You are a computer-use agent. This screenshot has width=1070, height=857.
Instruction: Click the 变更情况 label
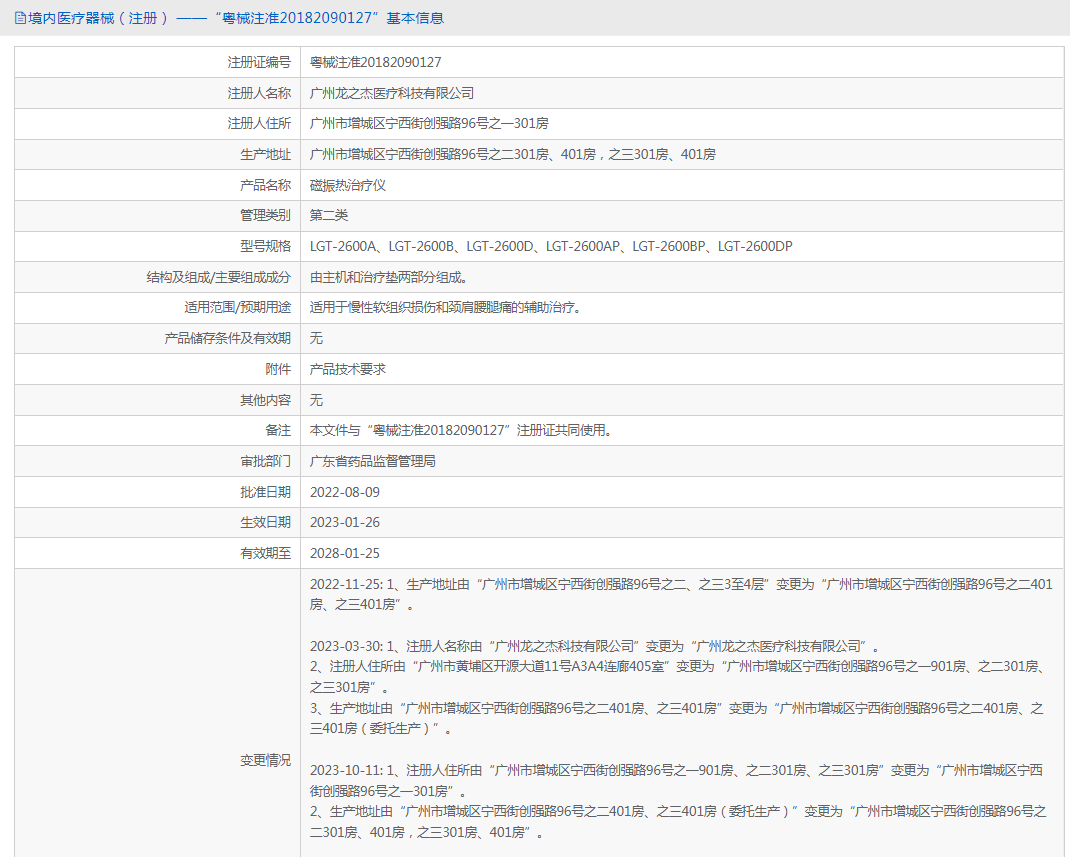tap(265, 760)
